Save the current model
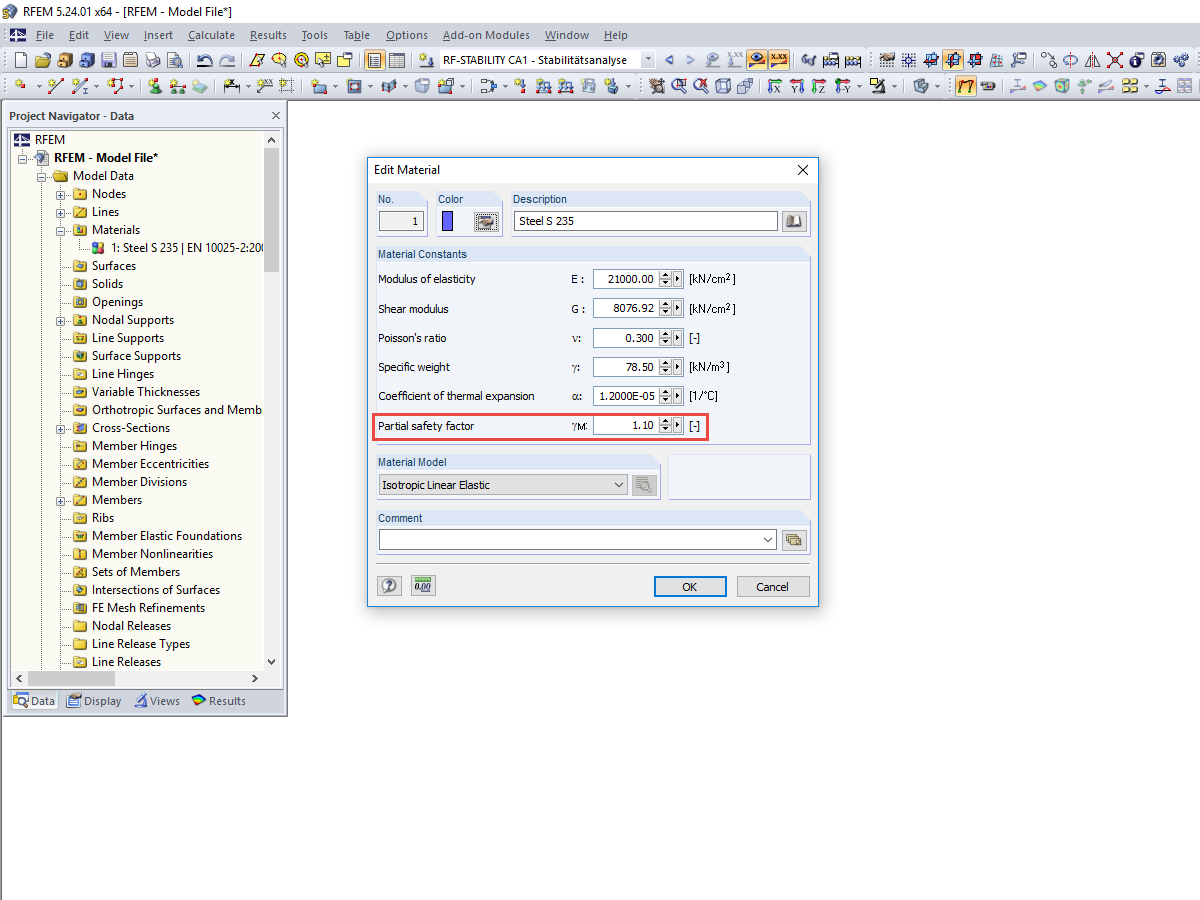 [x=108, y=60]
